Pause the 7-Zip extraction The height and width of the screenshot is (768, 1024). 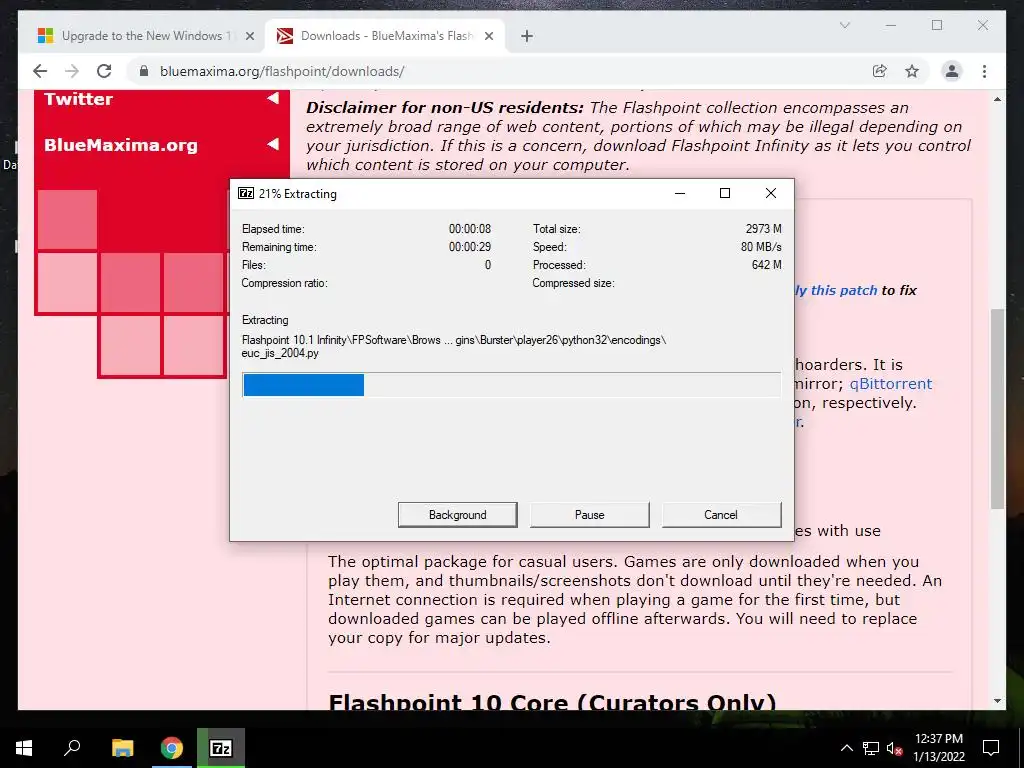click(x=589, y=515)
